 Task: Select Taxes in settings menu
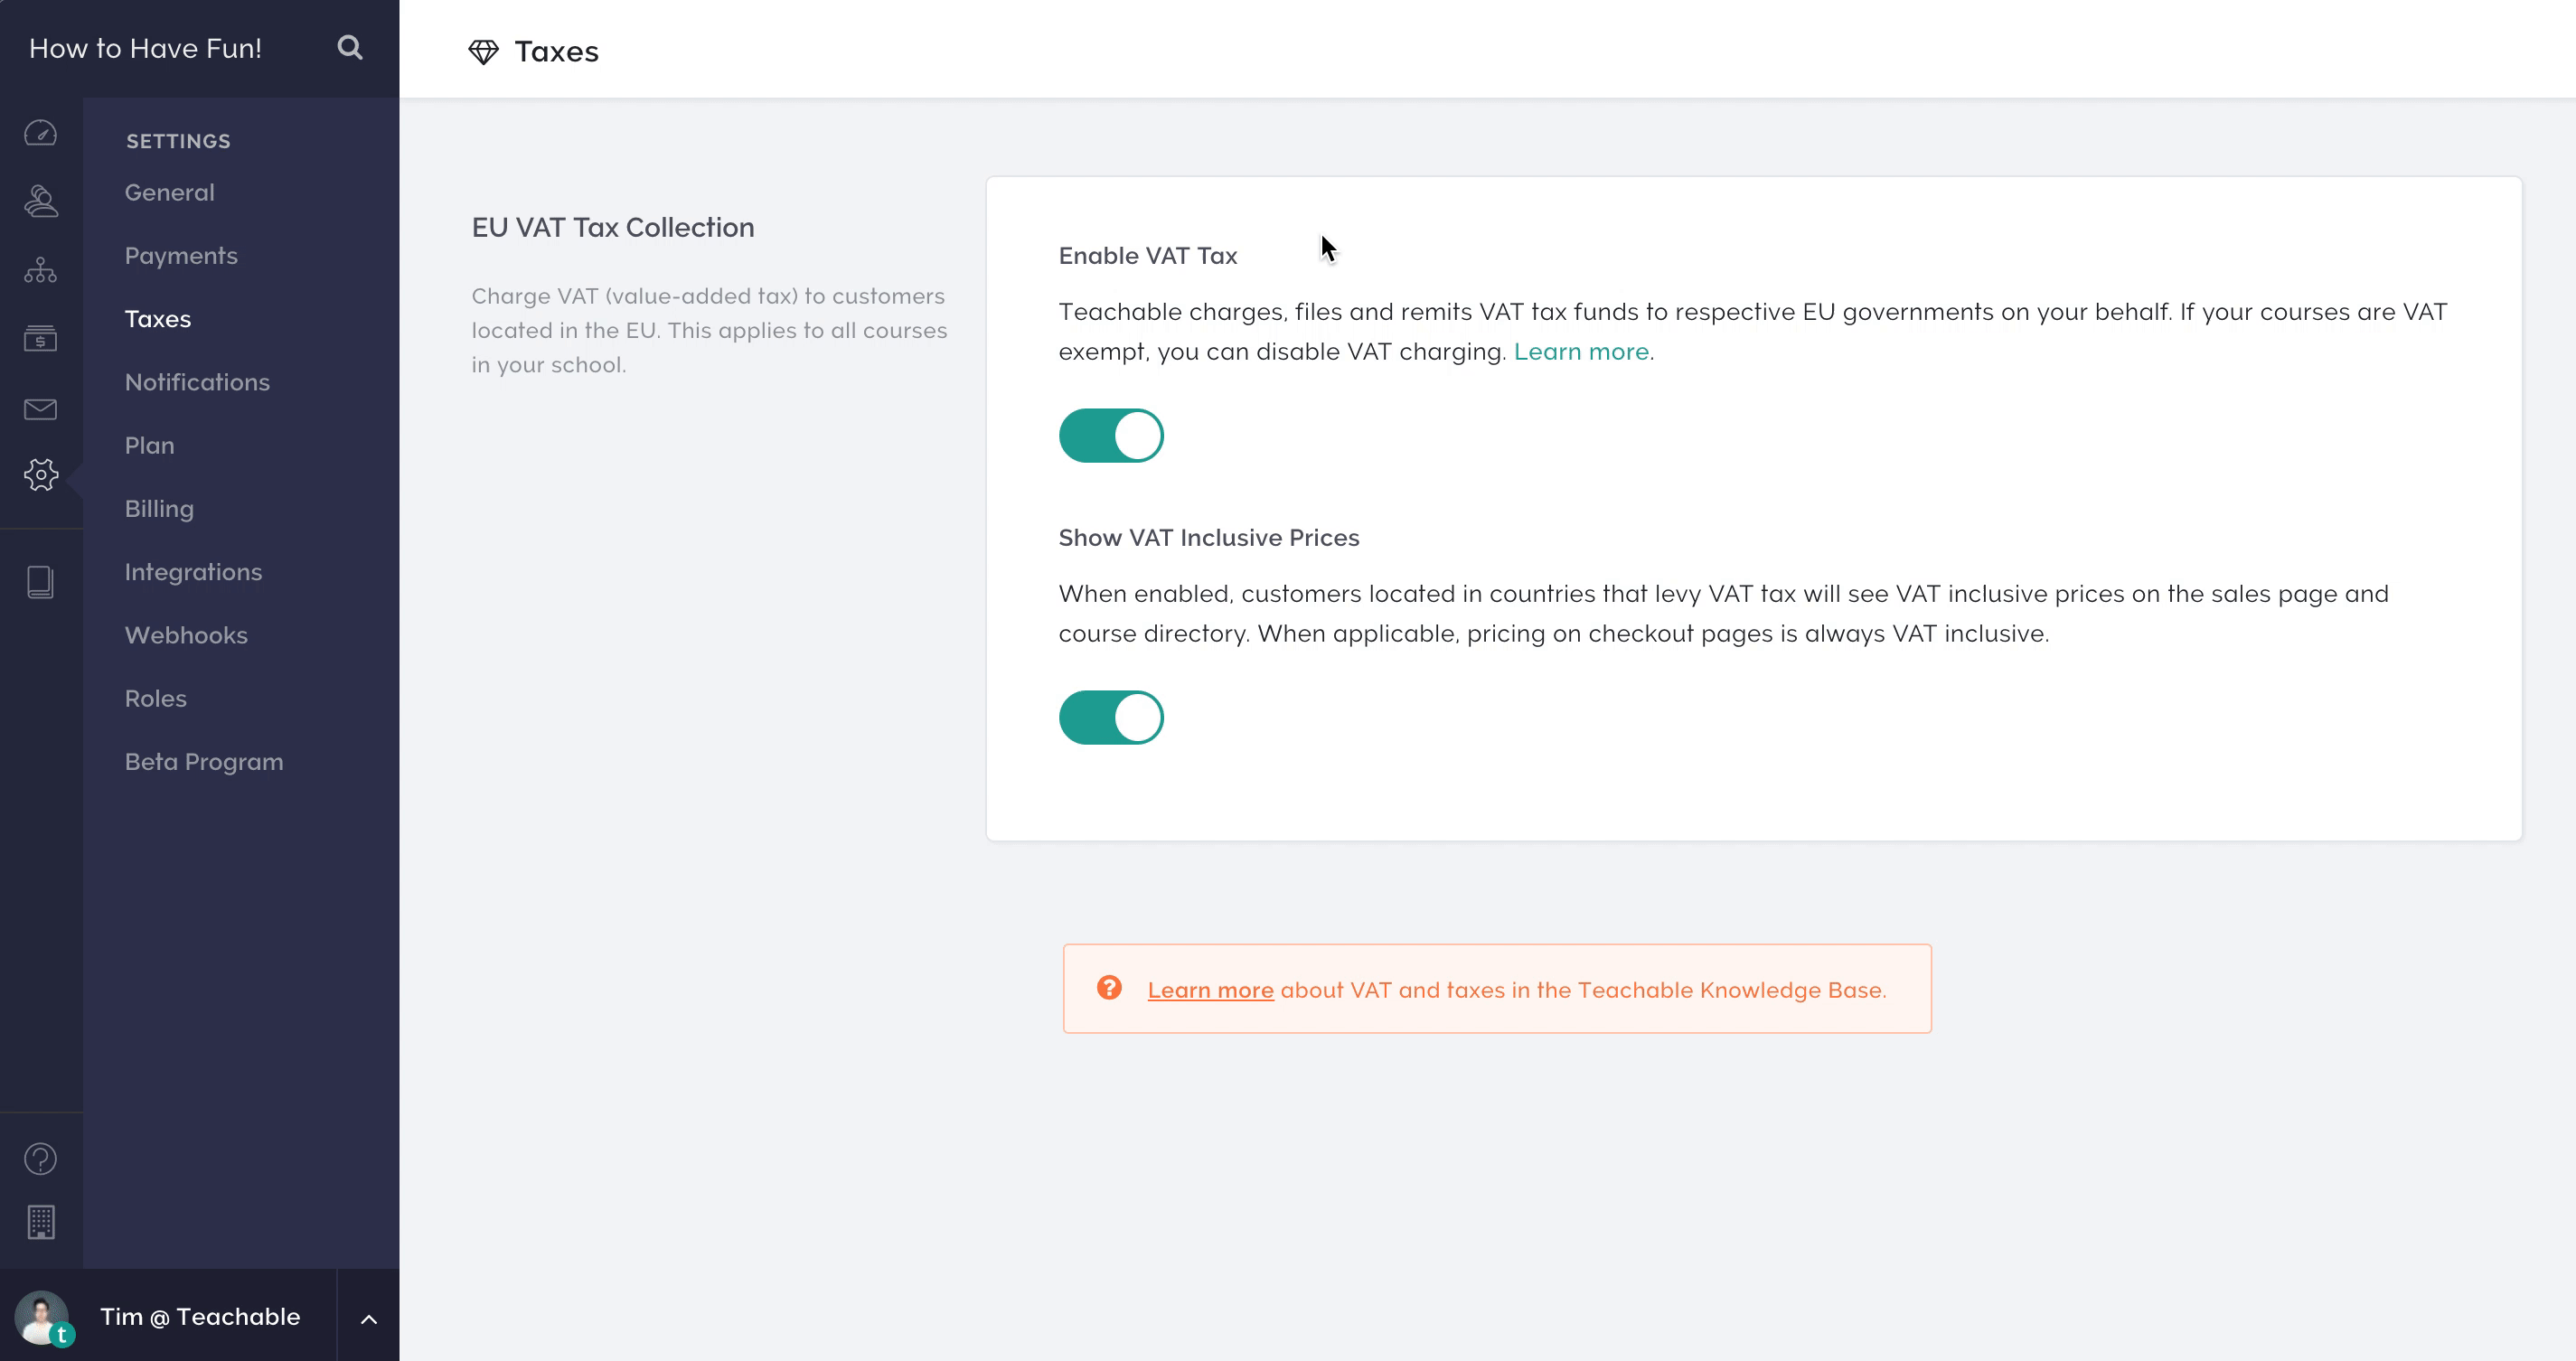coord(158,319)
